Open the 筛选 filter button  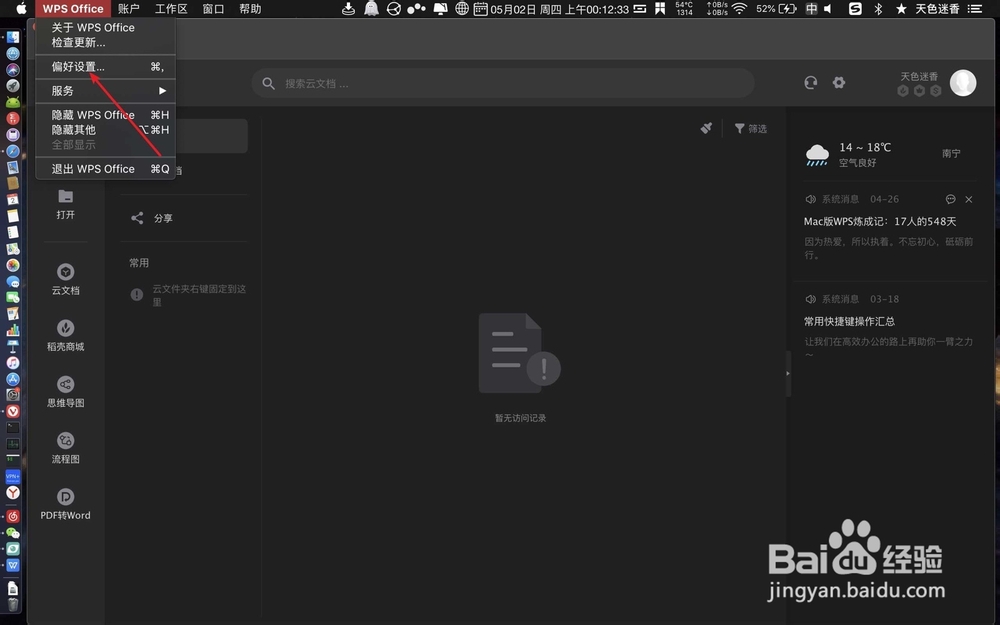coord(751,128)
